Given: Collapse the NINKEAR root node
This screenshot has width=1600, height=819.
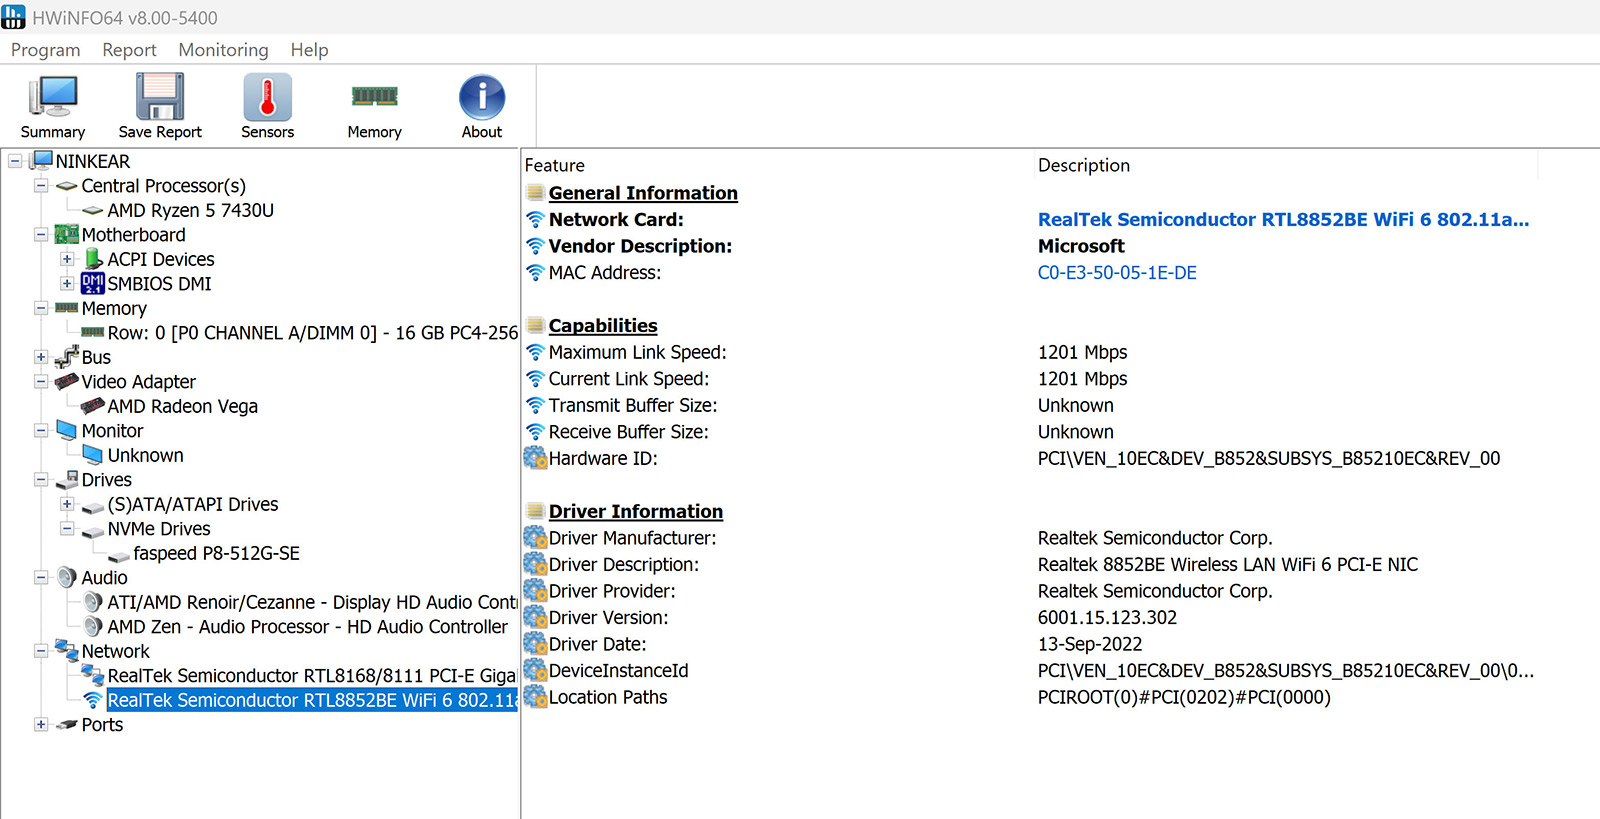Looking at the screenshot, I should tap(15, 161).
